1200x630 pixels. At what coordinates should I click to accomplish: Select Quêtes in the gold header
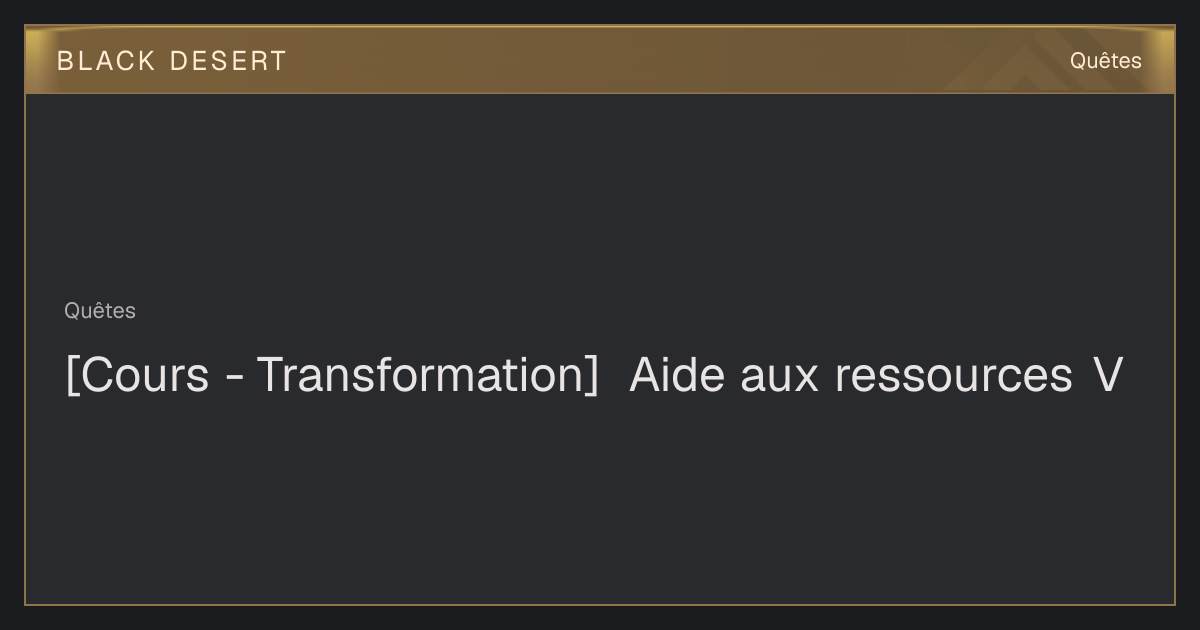(x=1105, y=60)
